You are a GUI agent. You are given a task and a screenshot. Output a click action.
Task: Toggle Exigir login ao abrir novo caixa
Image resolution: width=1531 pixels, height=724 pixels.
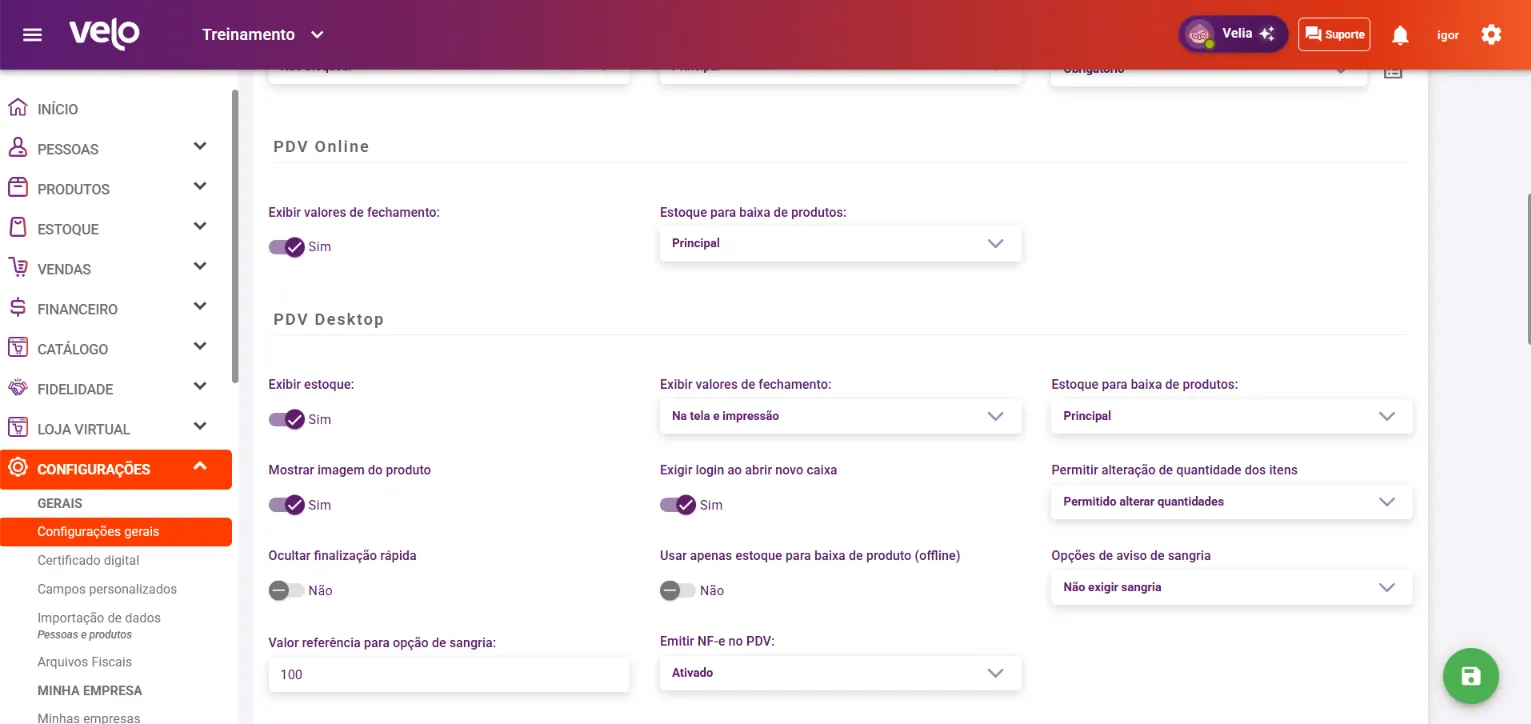click(x=678, y=505)
